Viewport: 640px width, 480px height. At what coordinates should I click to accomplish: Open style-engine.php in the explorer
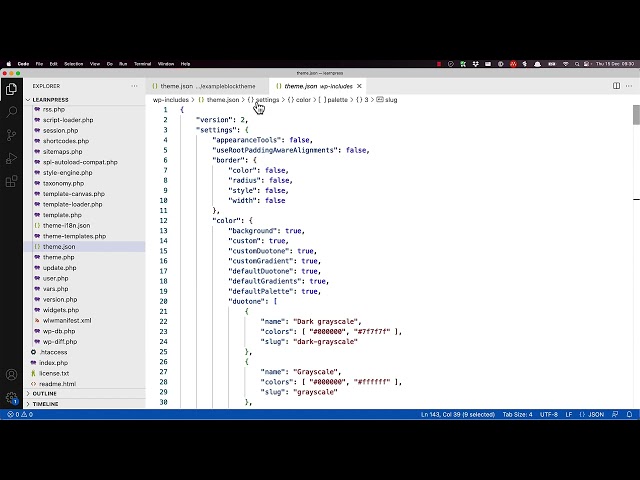pos(67,173)
